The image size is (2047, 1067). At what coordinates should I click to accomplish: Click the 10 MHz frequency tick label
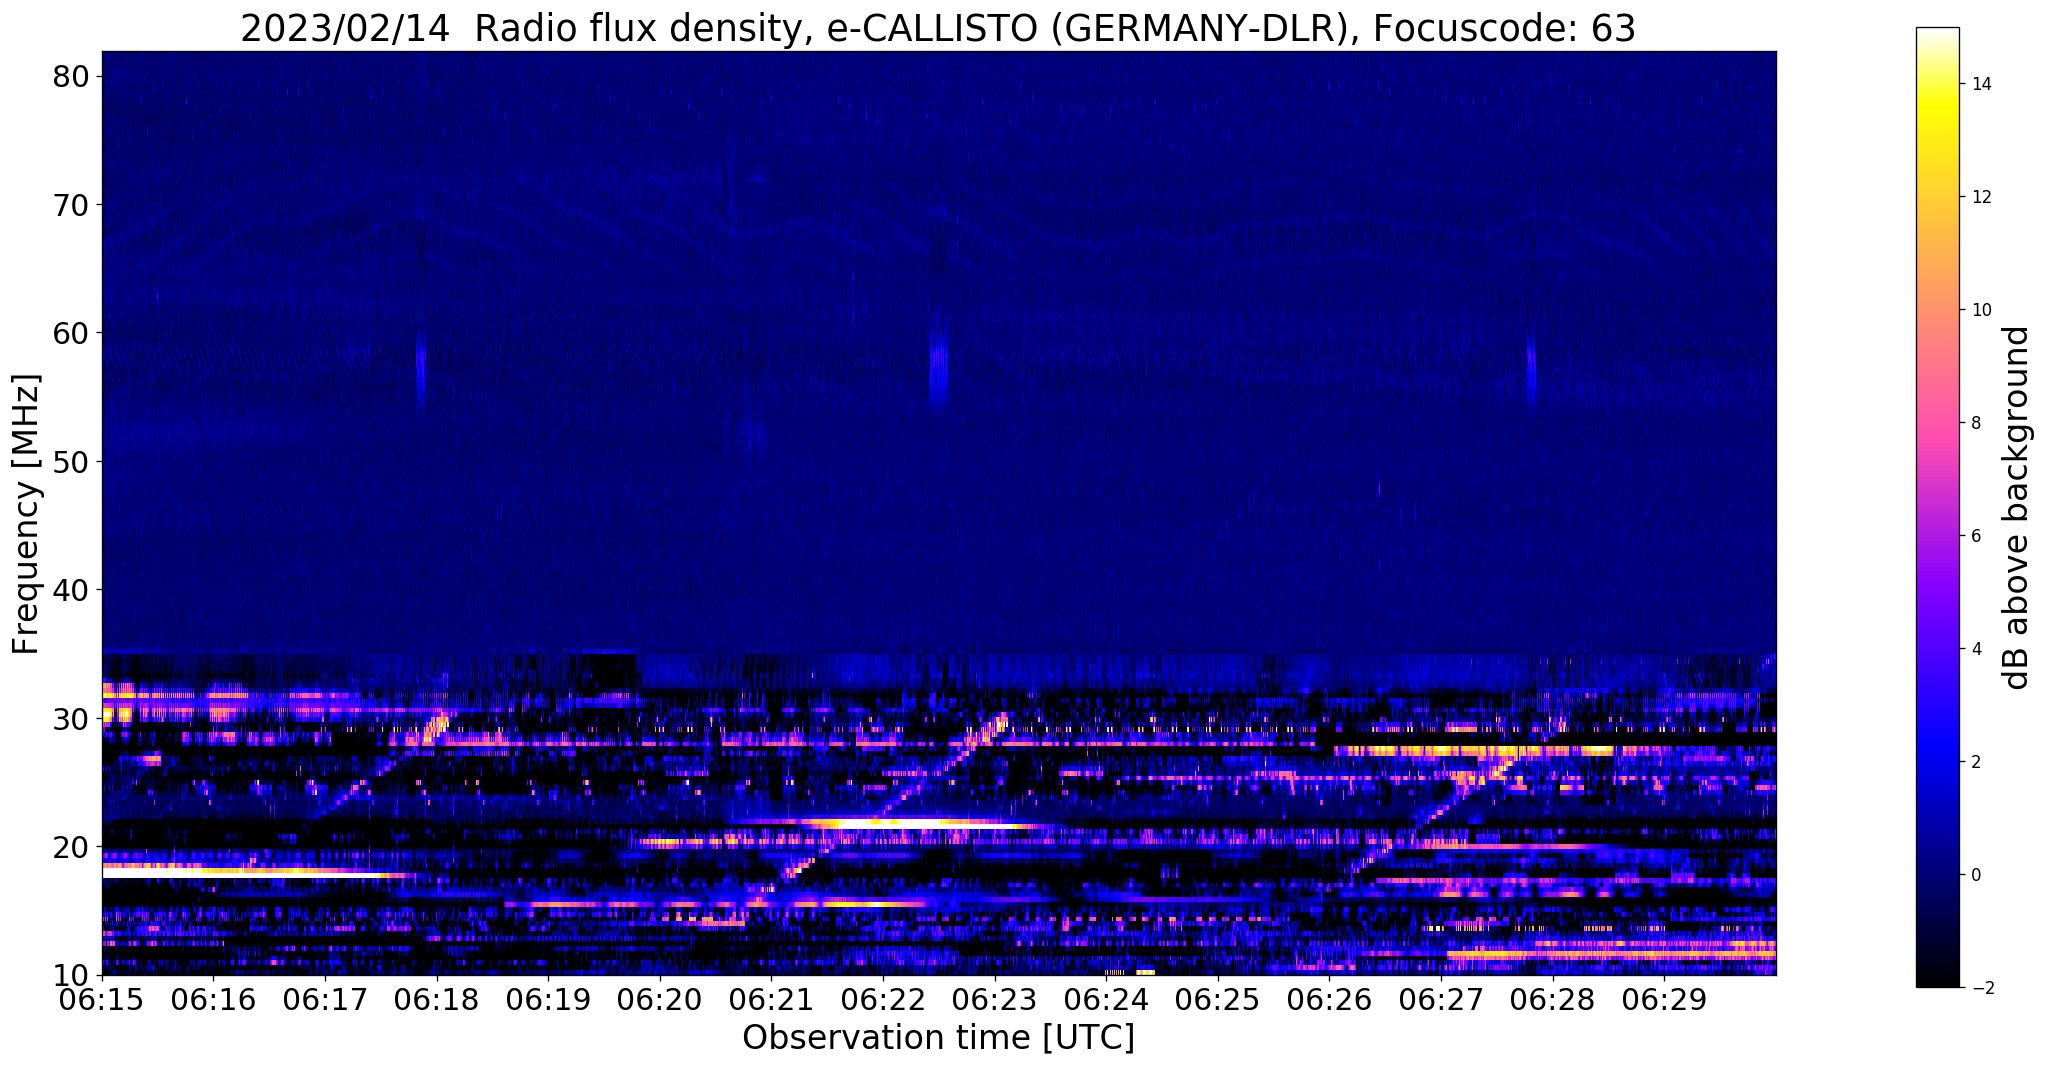click(72, 975)
